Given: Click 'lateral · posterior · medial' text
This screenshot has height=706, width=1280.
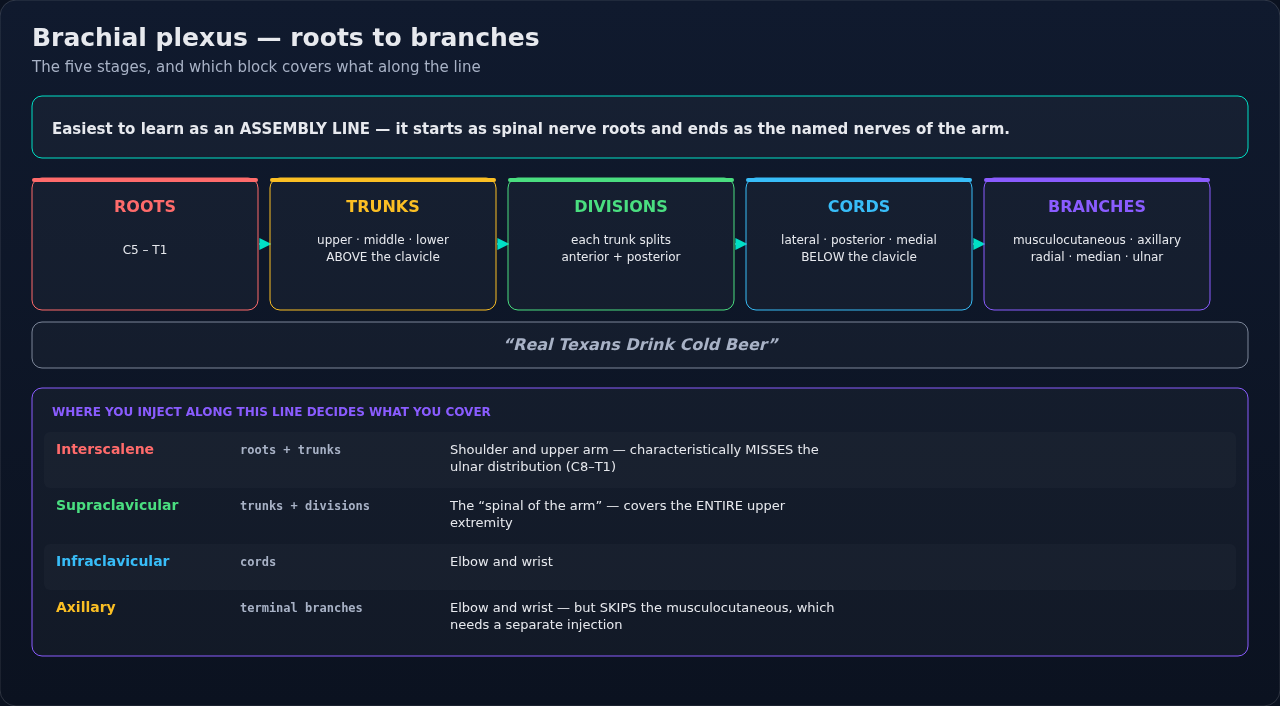Looking at the screenshot, I should [x=859, y=240].
